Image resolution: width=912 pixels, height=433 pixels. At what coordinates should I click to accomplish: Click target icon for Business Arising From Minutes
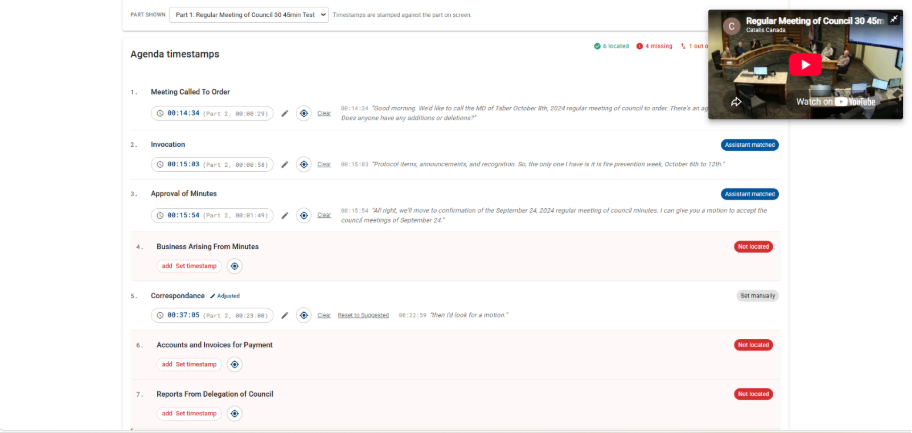tap(234, 266)
